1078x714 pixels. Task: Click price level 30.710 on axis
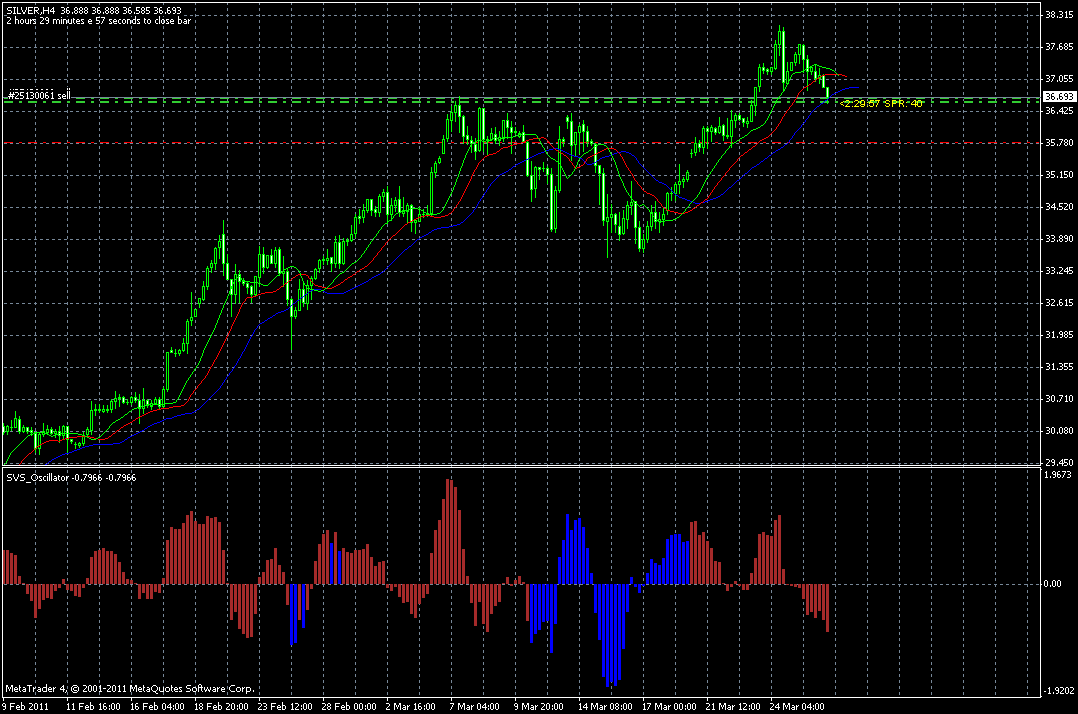(x=1059, y=399)
